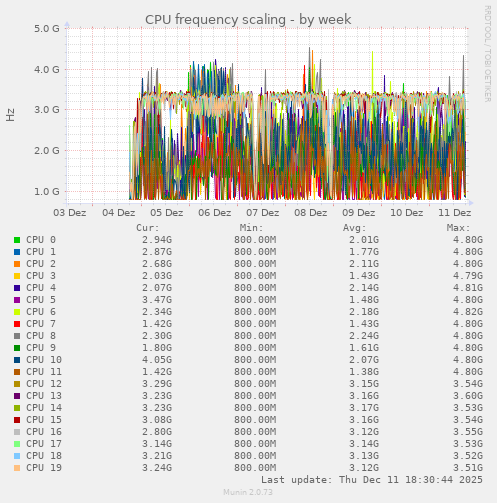Click the 'Last update' timestamp text
497x503 pixels.
372,480
